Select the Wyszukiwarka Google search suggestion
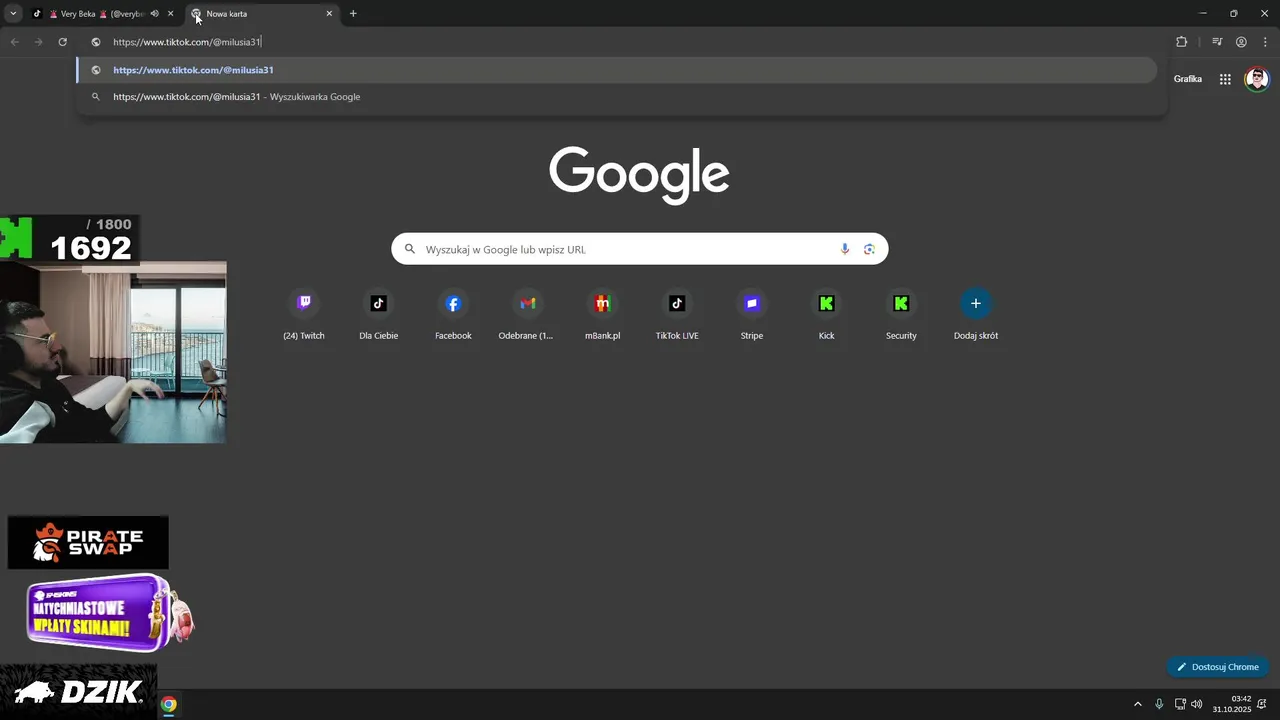The image size is (1280, 720). click(x=616, y=97)
